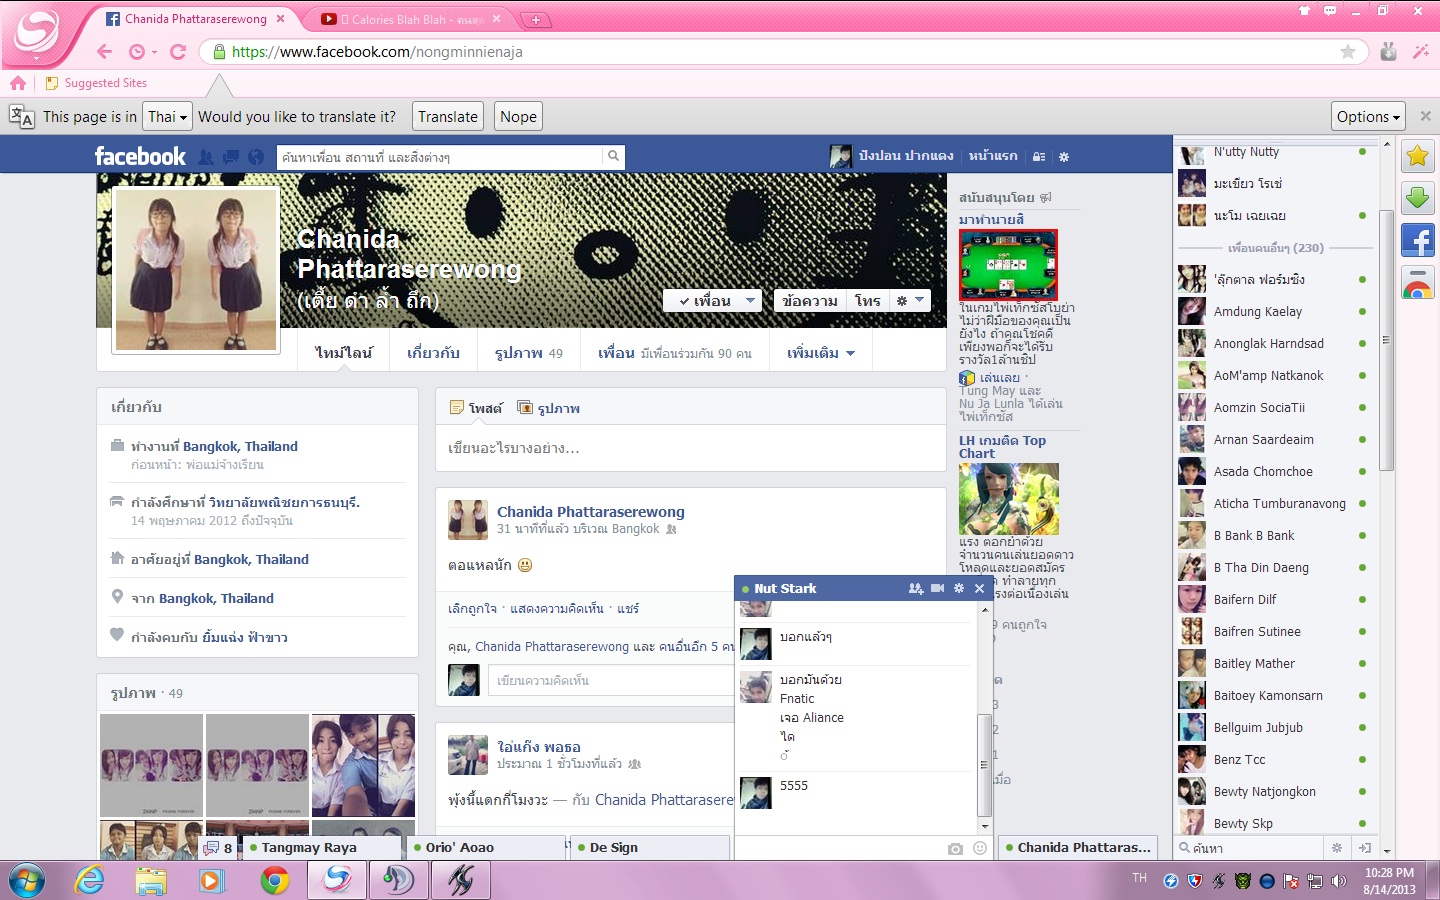Open the Chanida profile picture thumbnail

(x=196, y=270)
